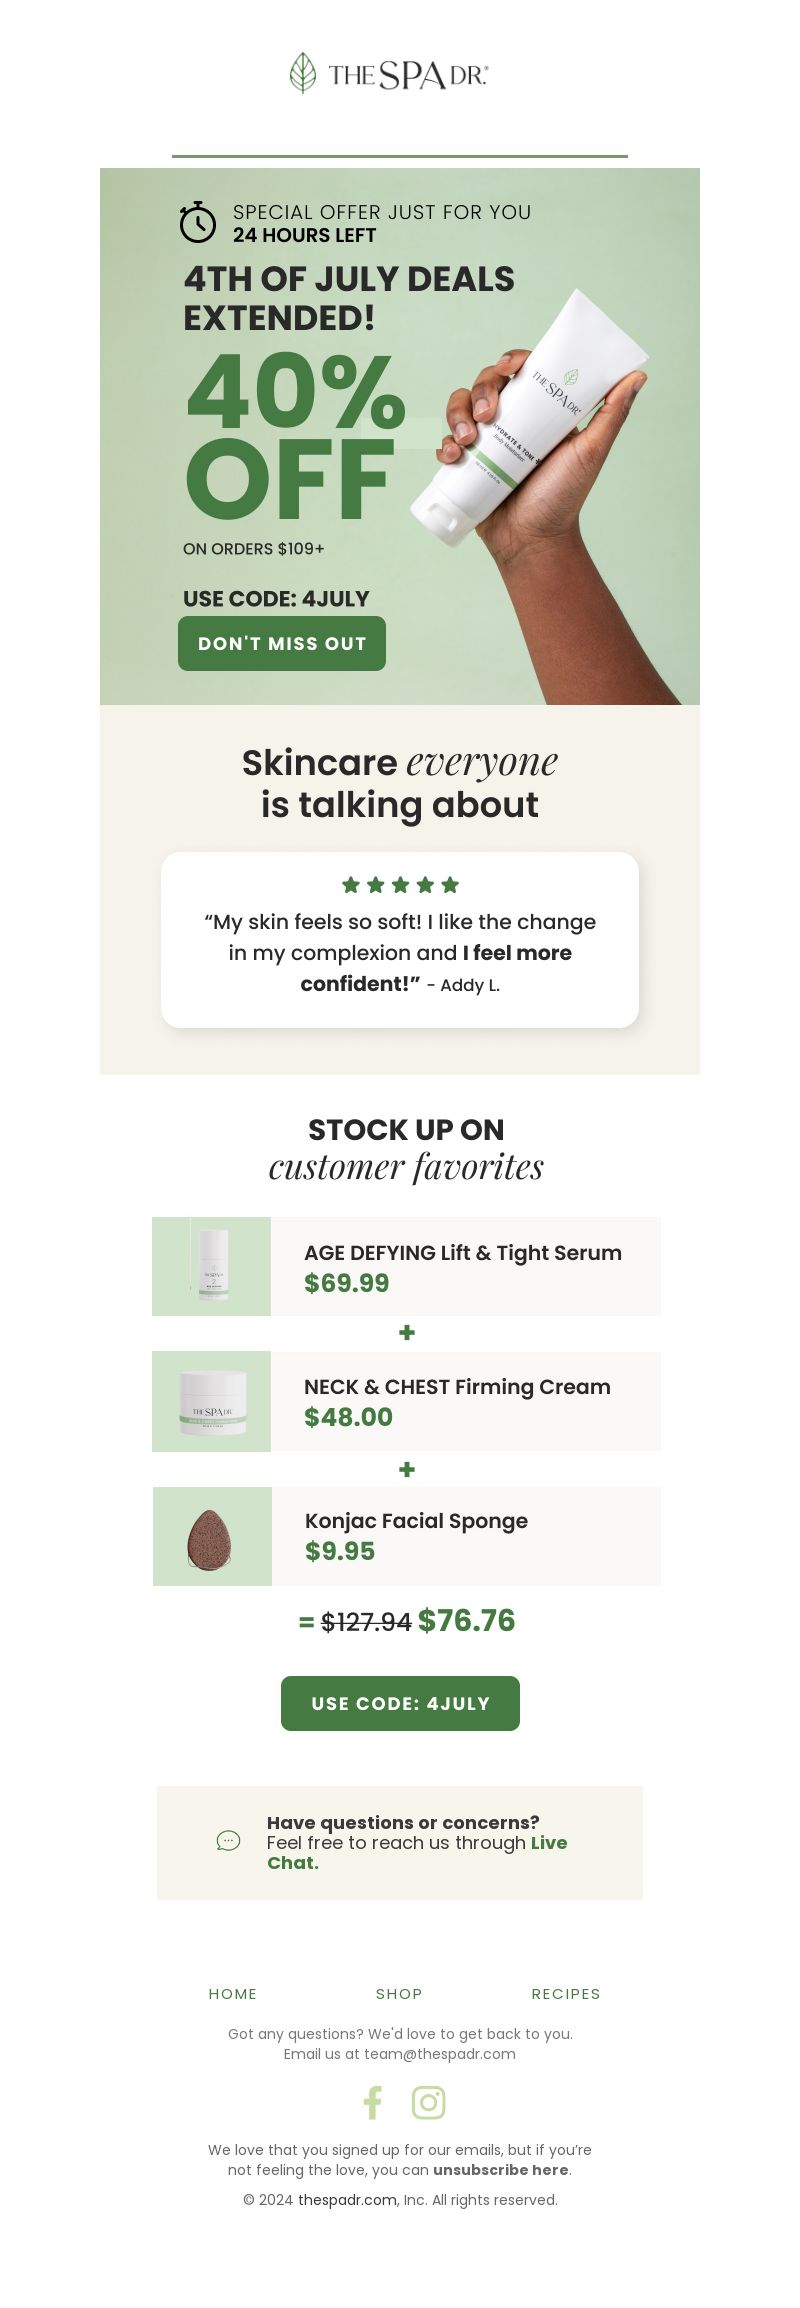Open the HOME footer menu link
This screenshot has height=2308, width=800.
pyautogui.click(x=233, y=1993)
